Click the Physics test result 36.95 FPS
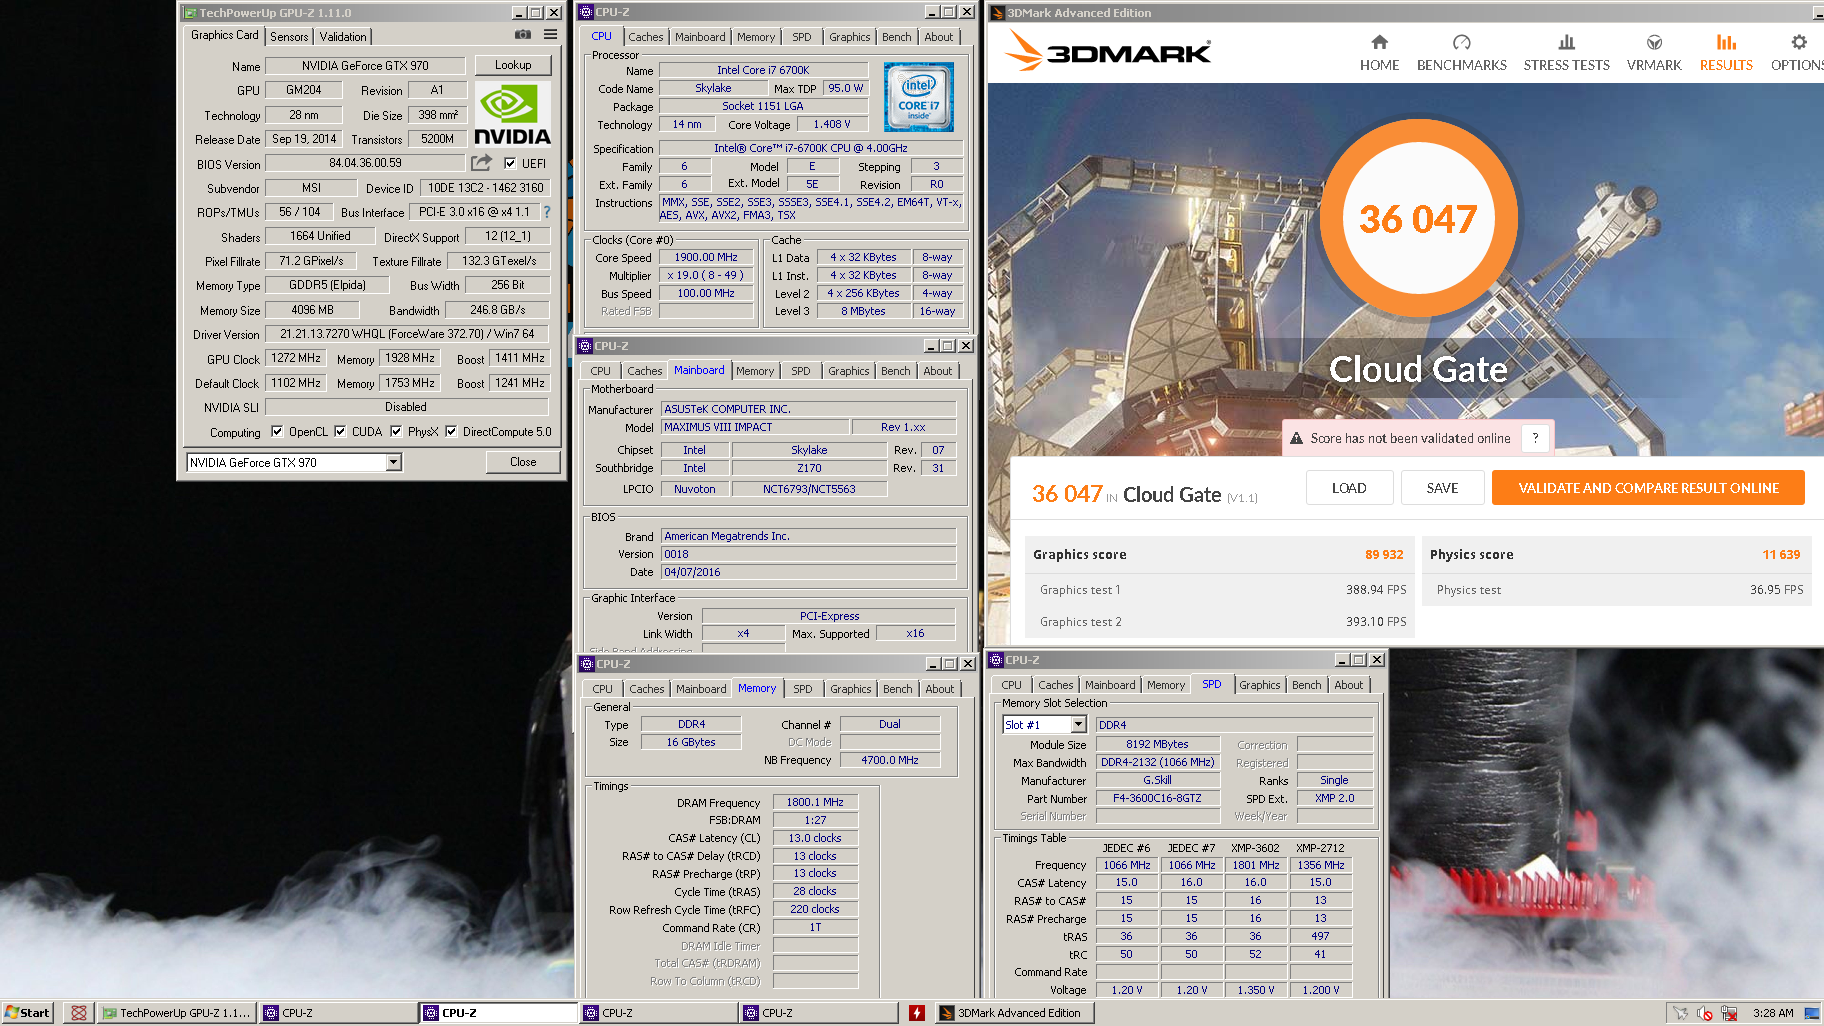 [x=1777, y=590]
